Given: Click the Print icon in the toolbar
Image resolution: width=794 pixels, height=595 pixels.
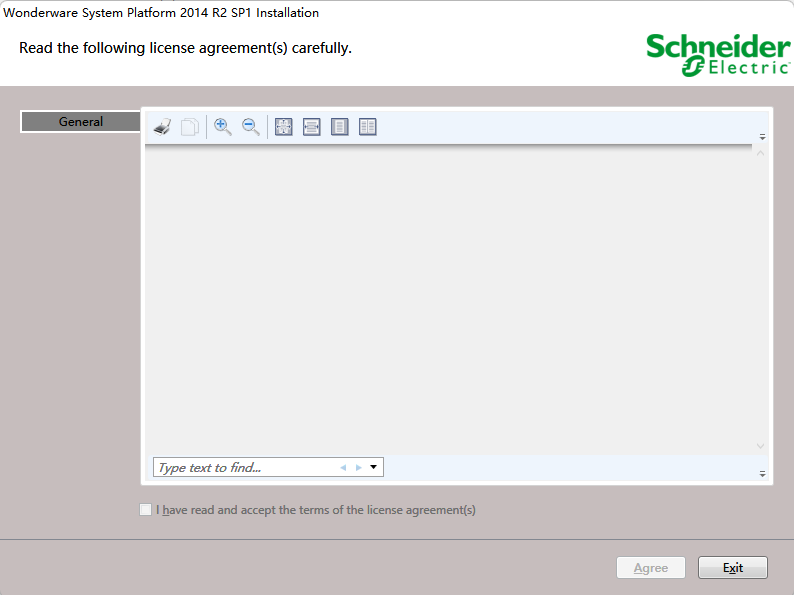Looking at the screenshot, I should pyautogui.click(x=162, y=127).
